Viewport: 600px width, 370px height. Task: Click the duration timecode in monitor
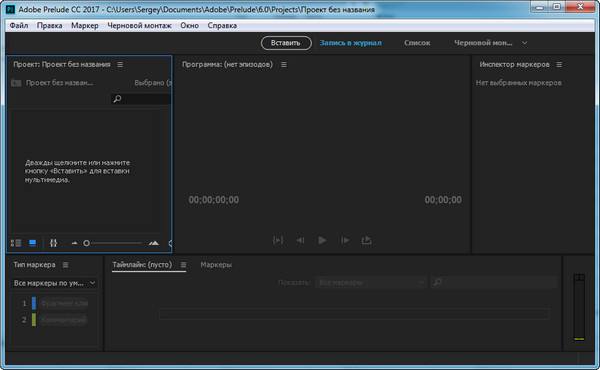443,200
